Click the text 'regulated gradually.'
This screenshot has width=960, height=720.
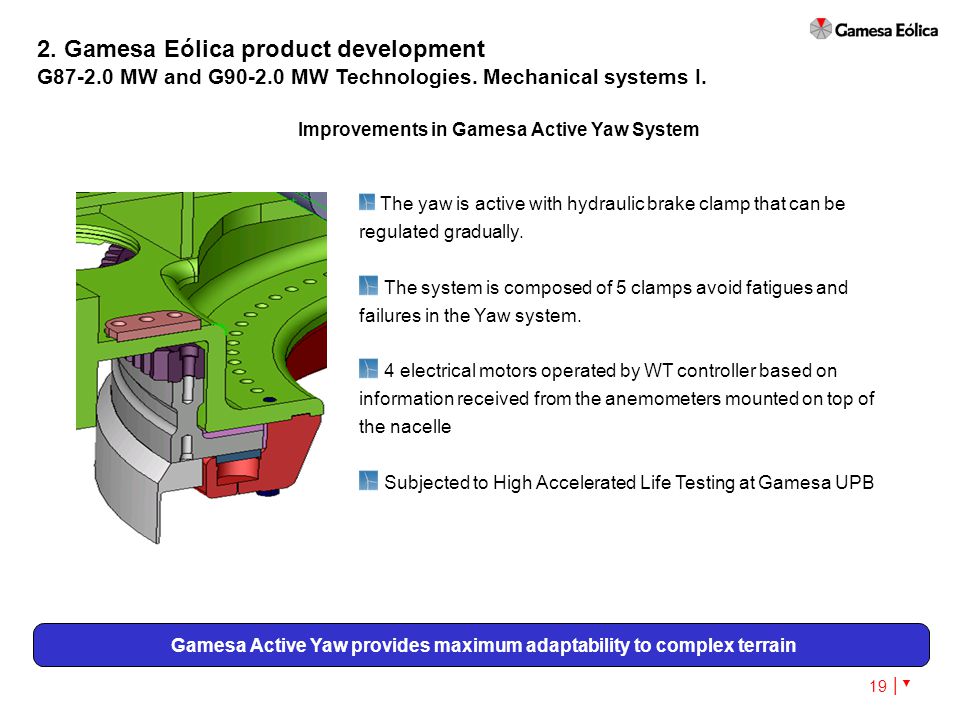[441, 232]
